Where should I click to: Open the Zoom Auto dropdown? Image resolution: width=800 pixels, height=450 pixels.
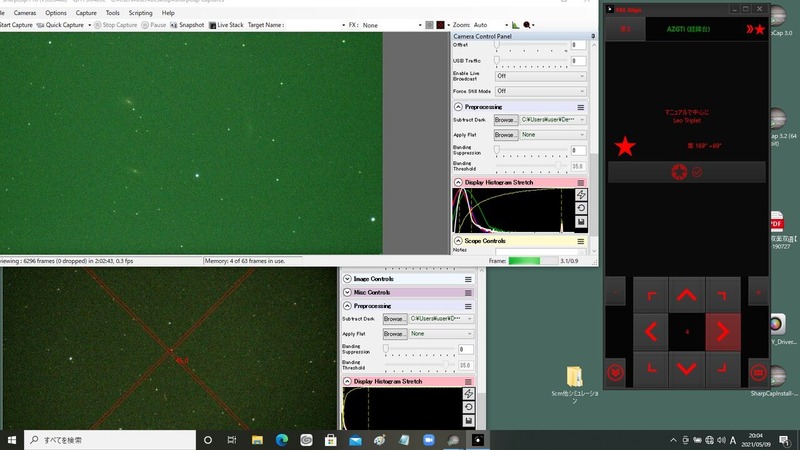[x=491, y=25]
